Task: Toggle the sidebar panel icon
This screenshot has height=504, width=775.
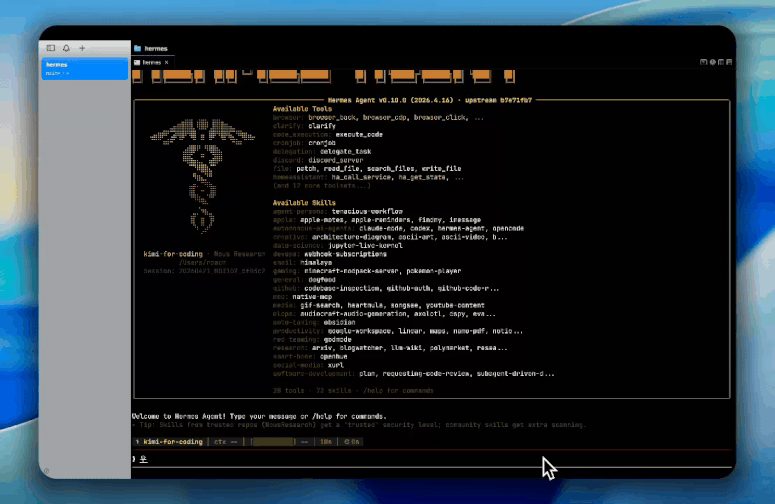Action: point(51,48)
